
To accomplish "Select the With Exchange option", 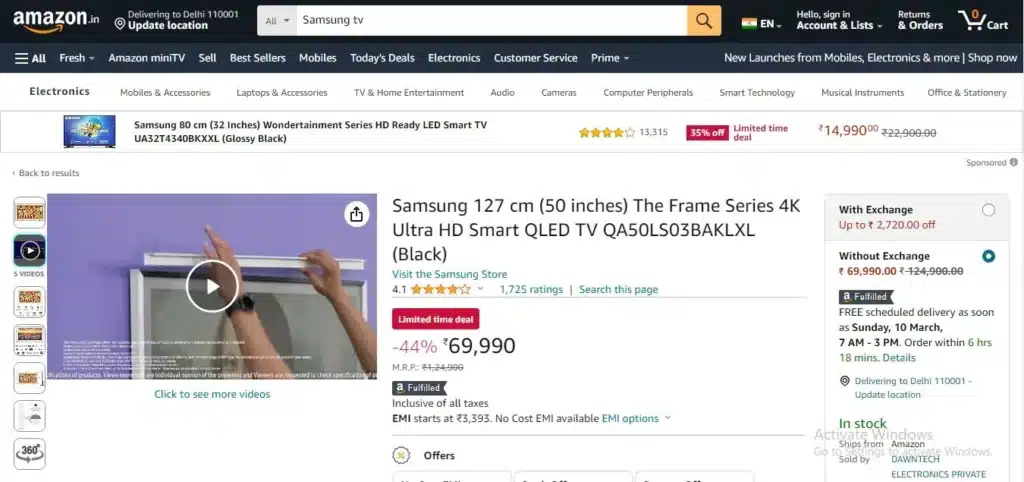I will [988, 210].
